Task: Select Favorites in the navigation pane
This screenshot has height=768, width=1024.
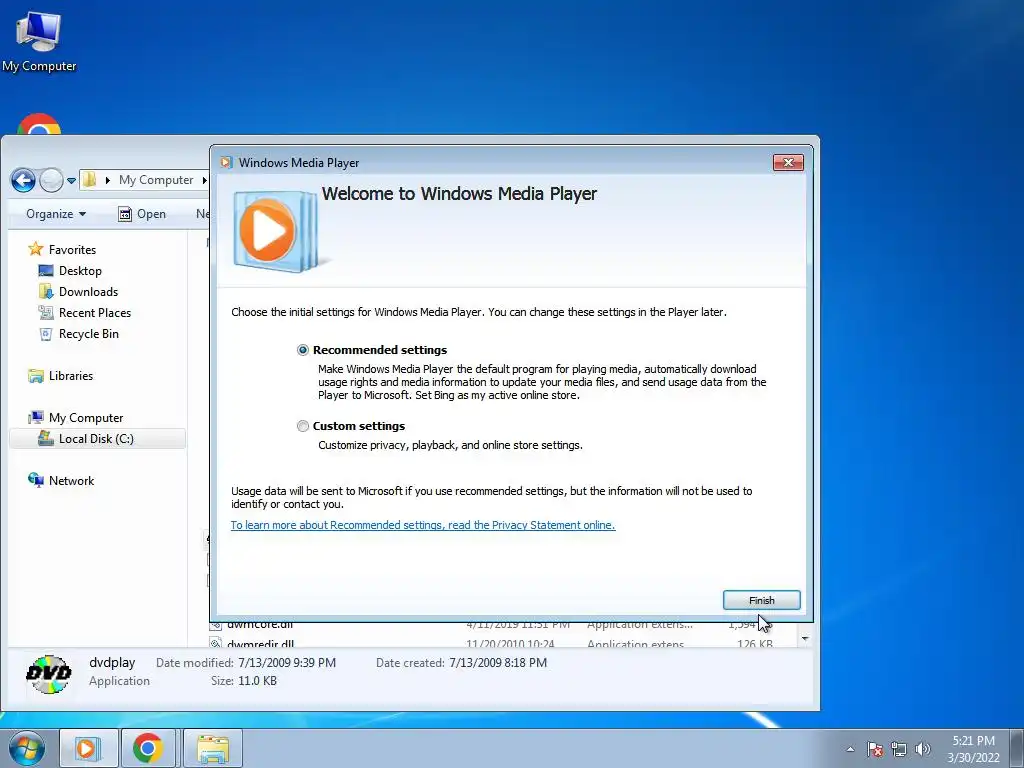Action: [72, 249]
